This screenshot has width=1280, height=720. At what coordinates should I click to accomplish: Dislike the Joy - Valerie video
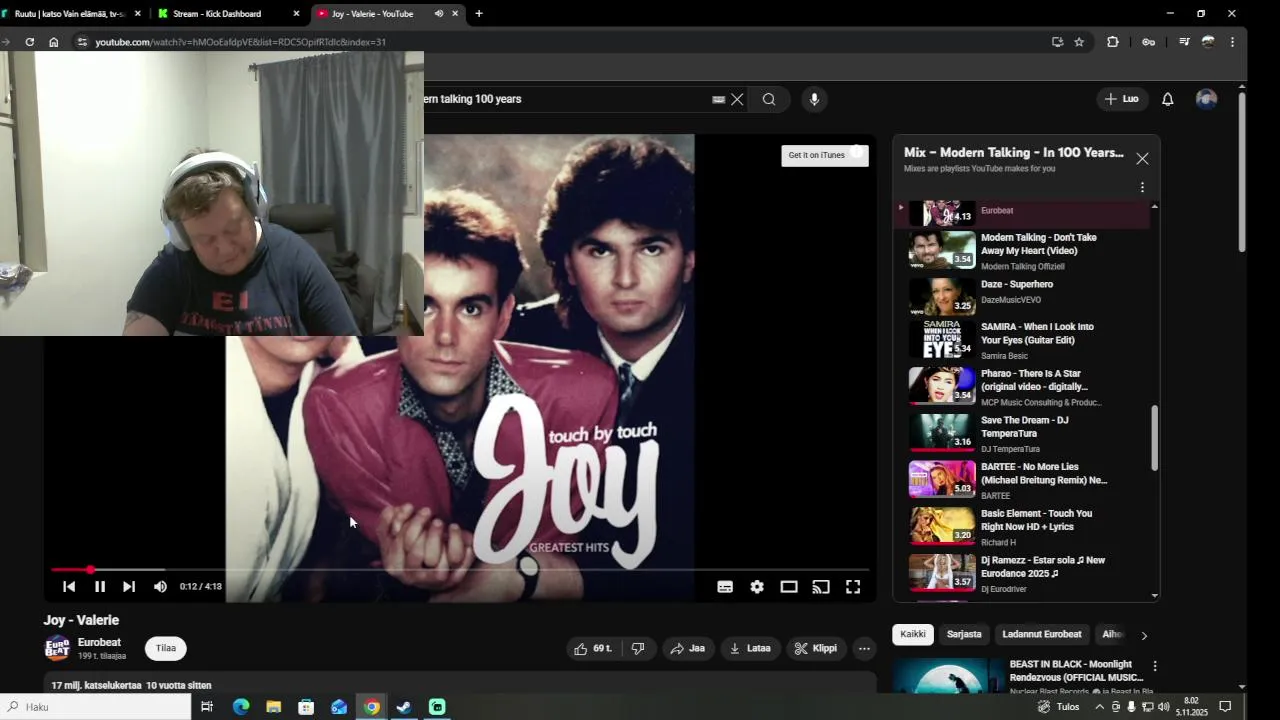click(x=638, y=649)
